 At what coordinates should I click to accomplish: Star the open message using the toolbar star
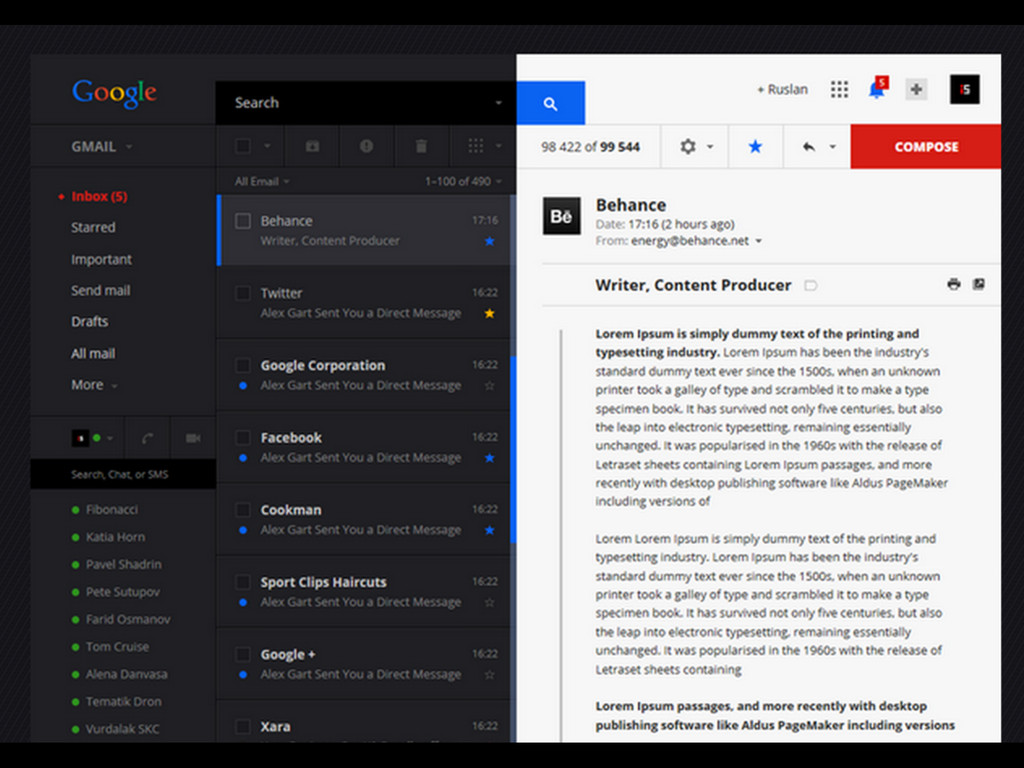tap(755, 146)
